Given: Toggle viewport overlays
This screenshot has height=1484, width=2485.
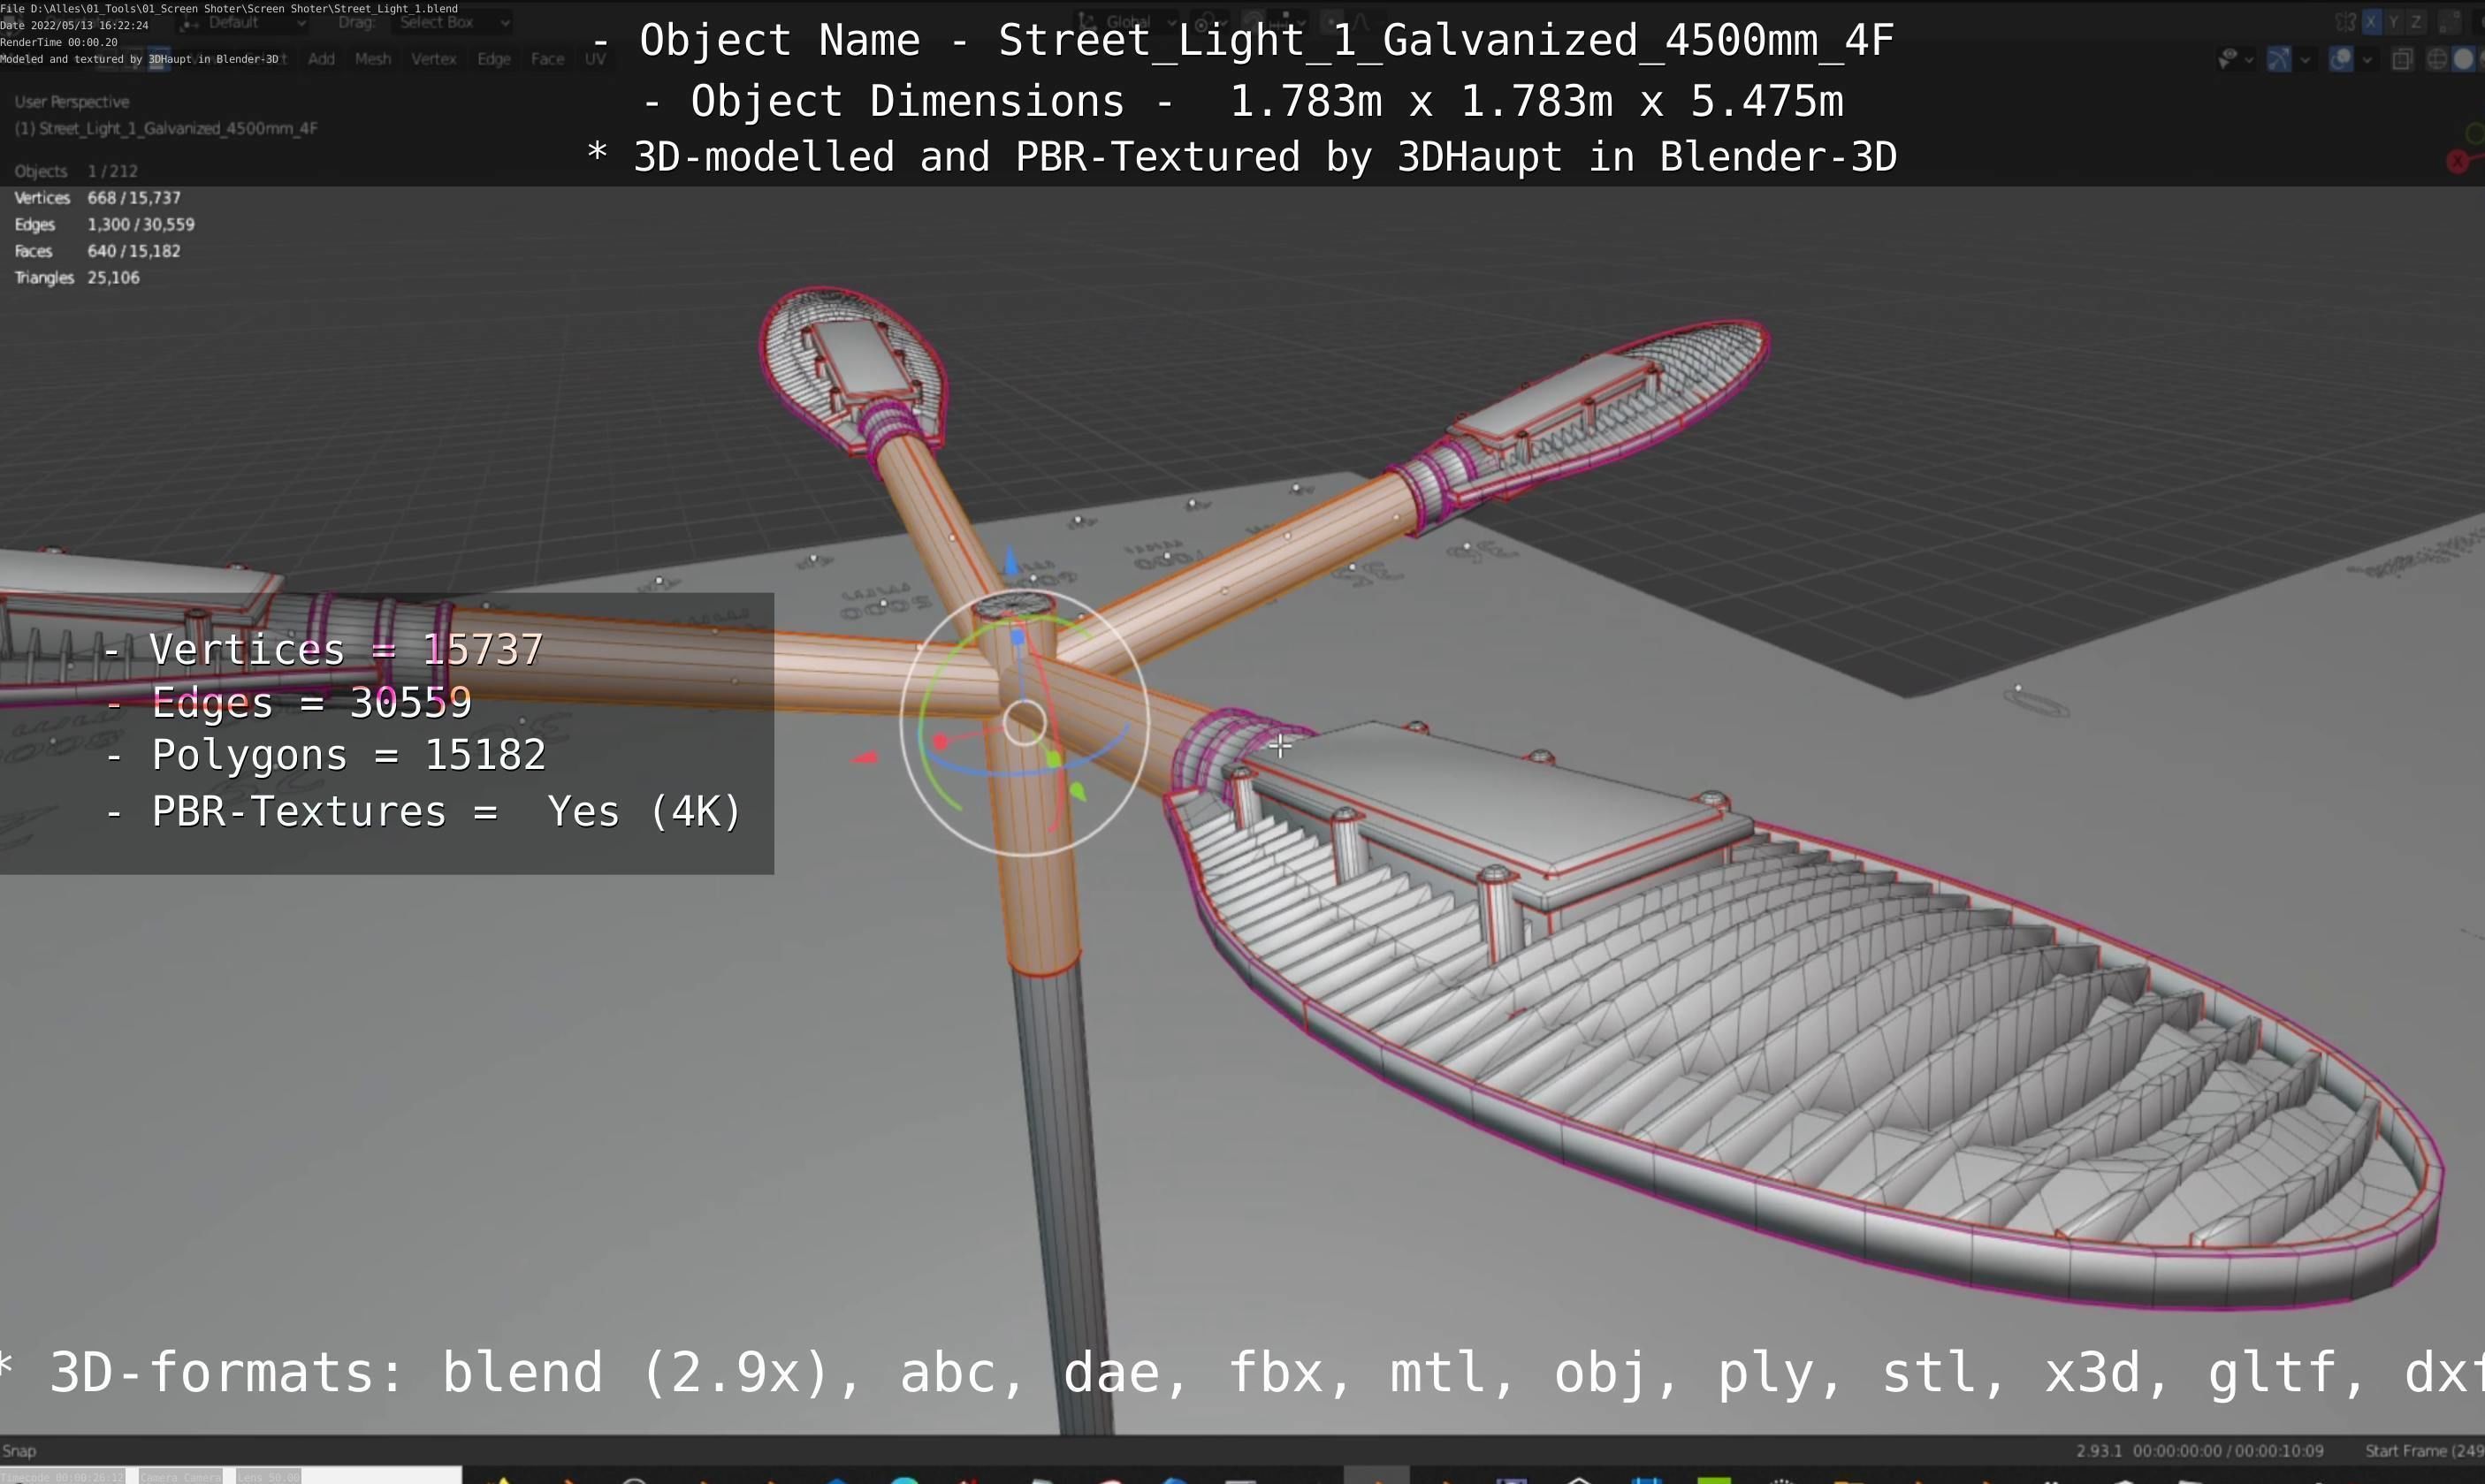Looking at the screenshot, I should pyautogui.click(x=2341, y=59).
